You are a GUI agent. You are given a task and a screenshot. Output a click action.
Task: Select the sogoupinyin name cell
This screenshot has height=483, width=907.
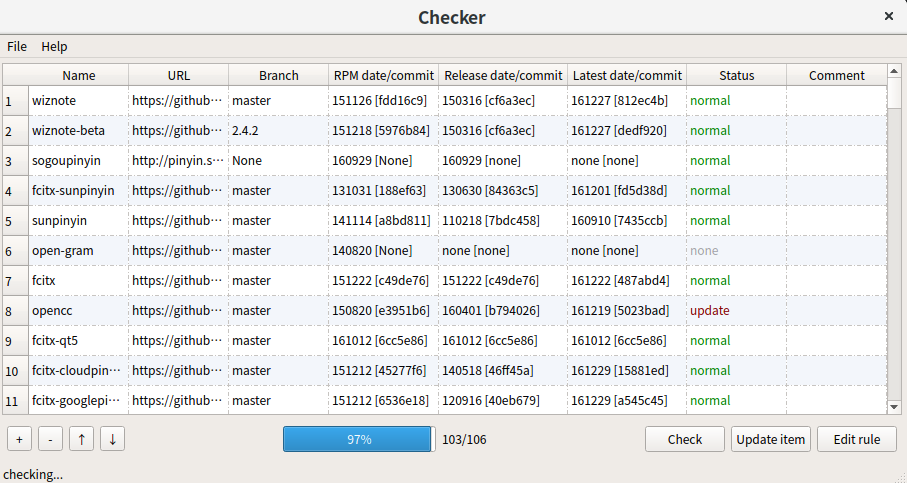coord(79,161)
